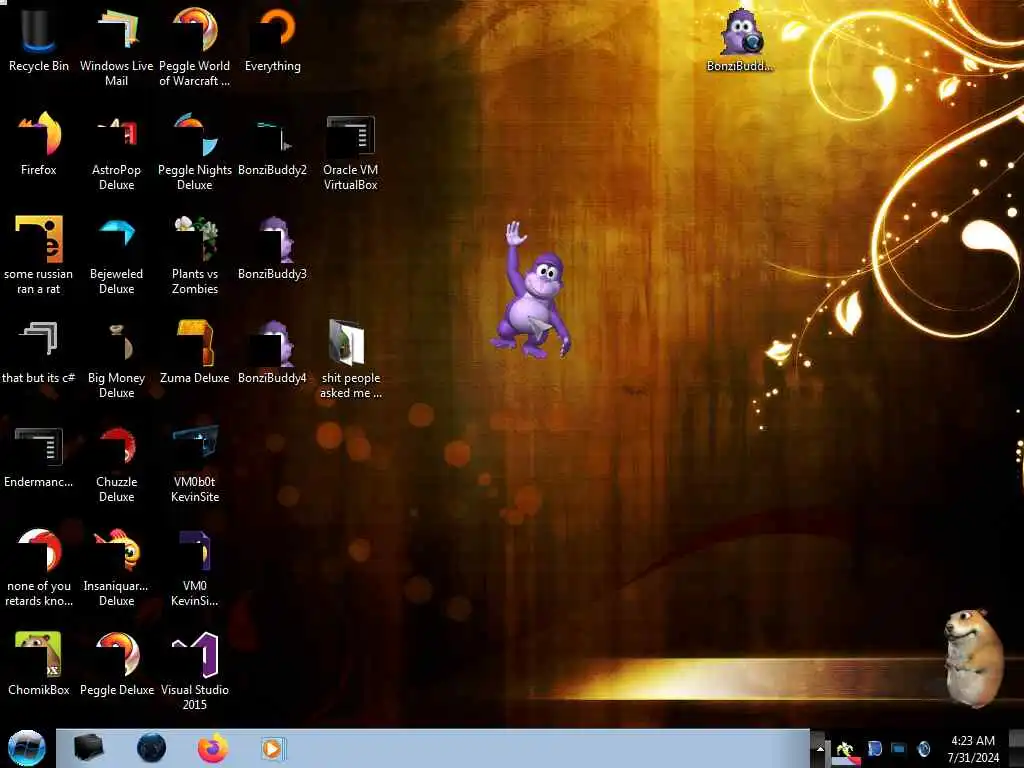The width and height of the screenshot is (1024, 768).
Task: Select 'that but its c#' icon
Action: (39, 351)
